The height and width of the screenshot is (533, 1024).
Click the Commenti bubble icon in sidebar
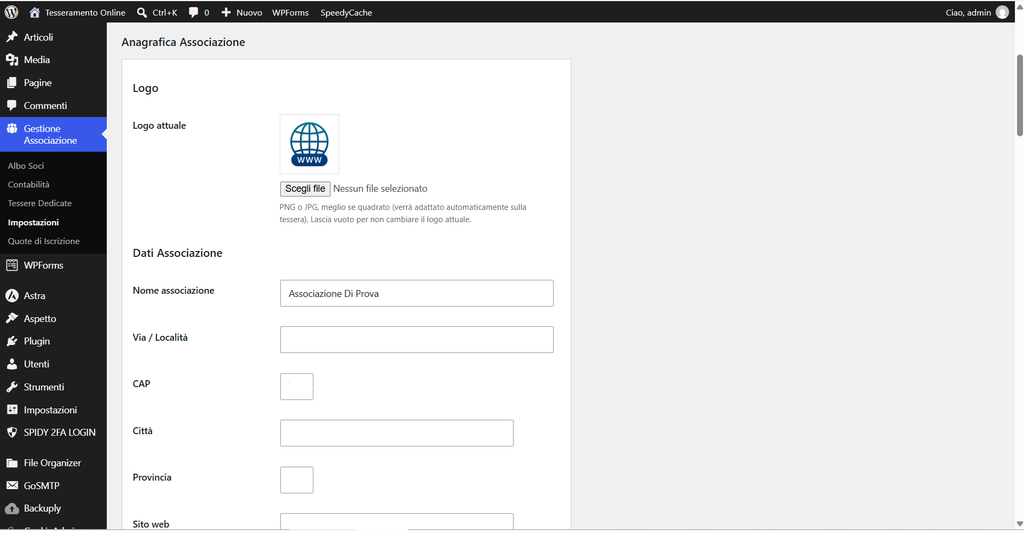(x=12, y=105)
